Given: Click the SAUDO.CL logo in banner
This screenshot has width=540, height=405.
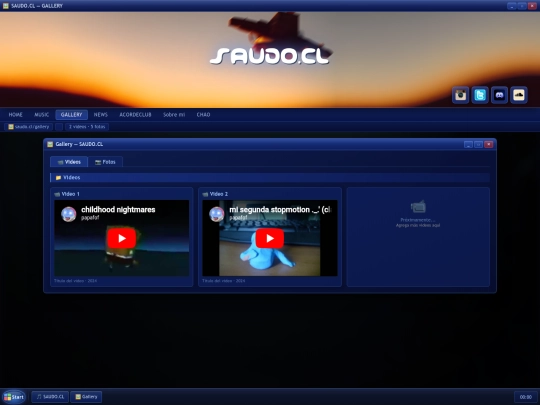Looking at the screenshot, I should 270,56.
